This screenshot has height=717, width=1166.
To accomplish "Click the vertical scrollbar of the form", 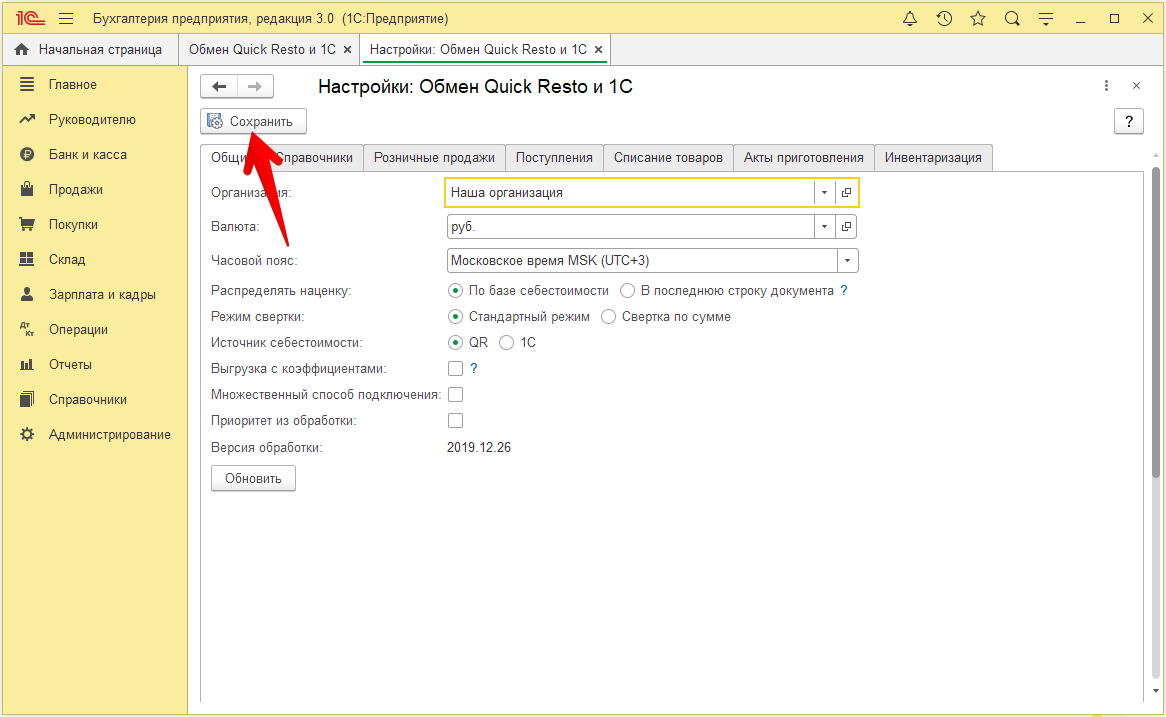I will pos(1156,321).
